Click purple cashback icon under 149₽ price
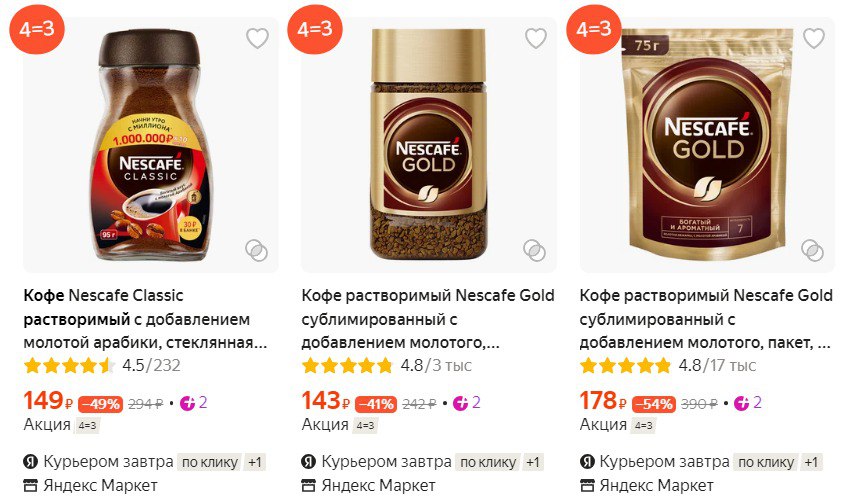The width and height of the screenshot is (848, 501). click(x=183, y=403)
